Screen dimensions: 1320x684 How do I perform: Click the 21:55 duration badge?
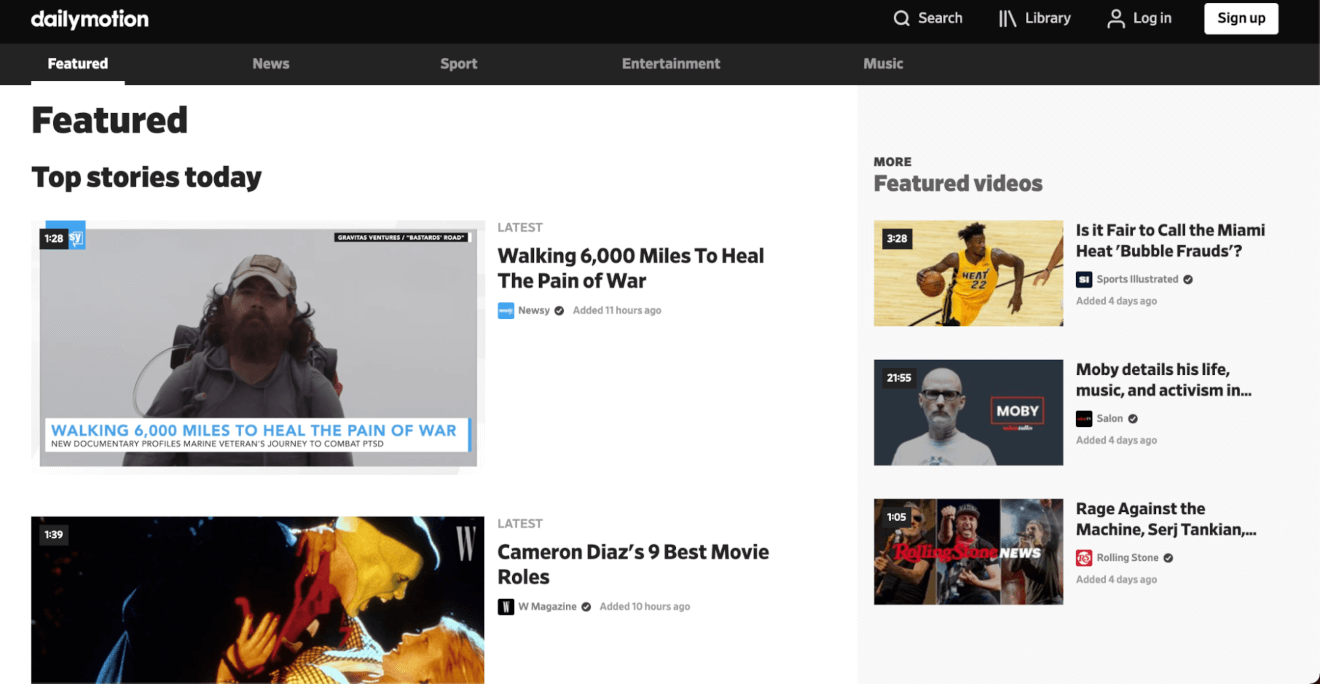[899, 378]
